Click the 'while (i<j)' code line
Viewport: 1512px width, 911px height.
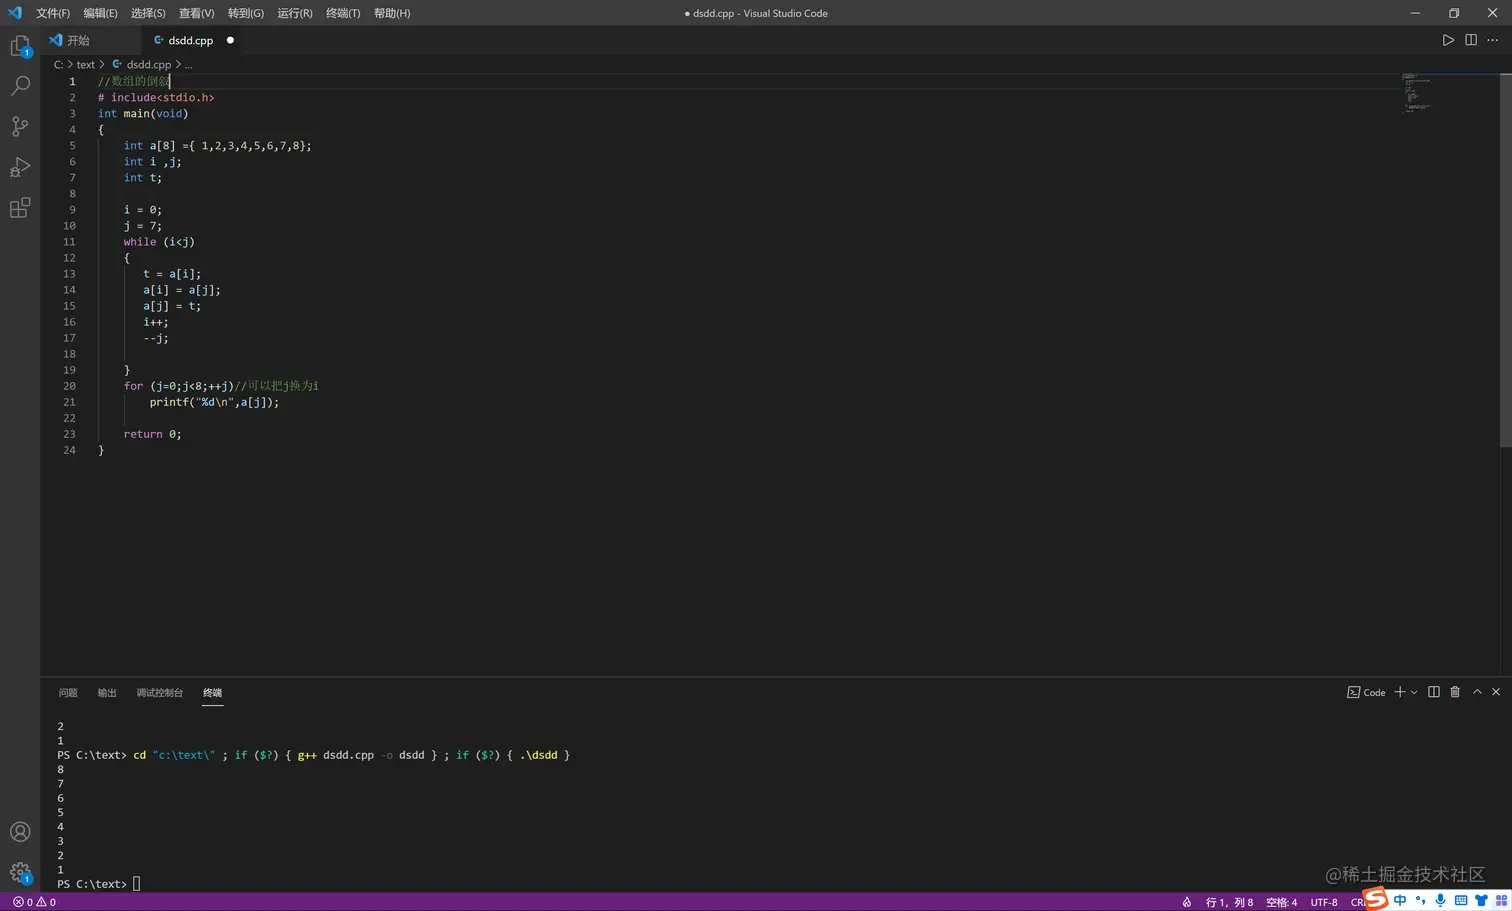click(x=159, y=242)
